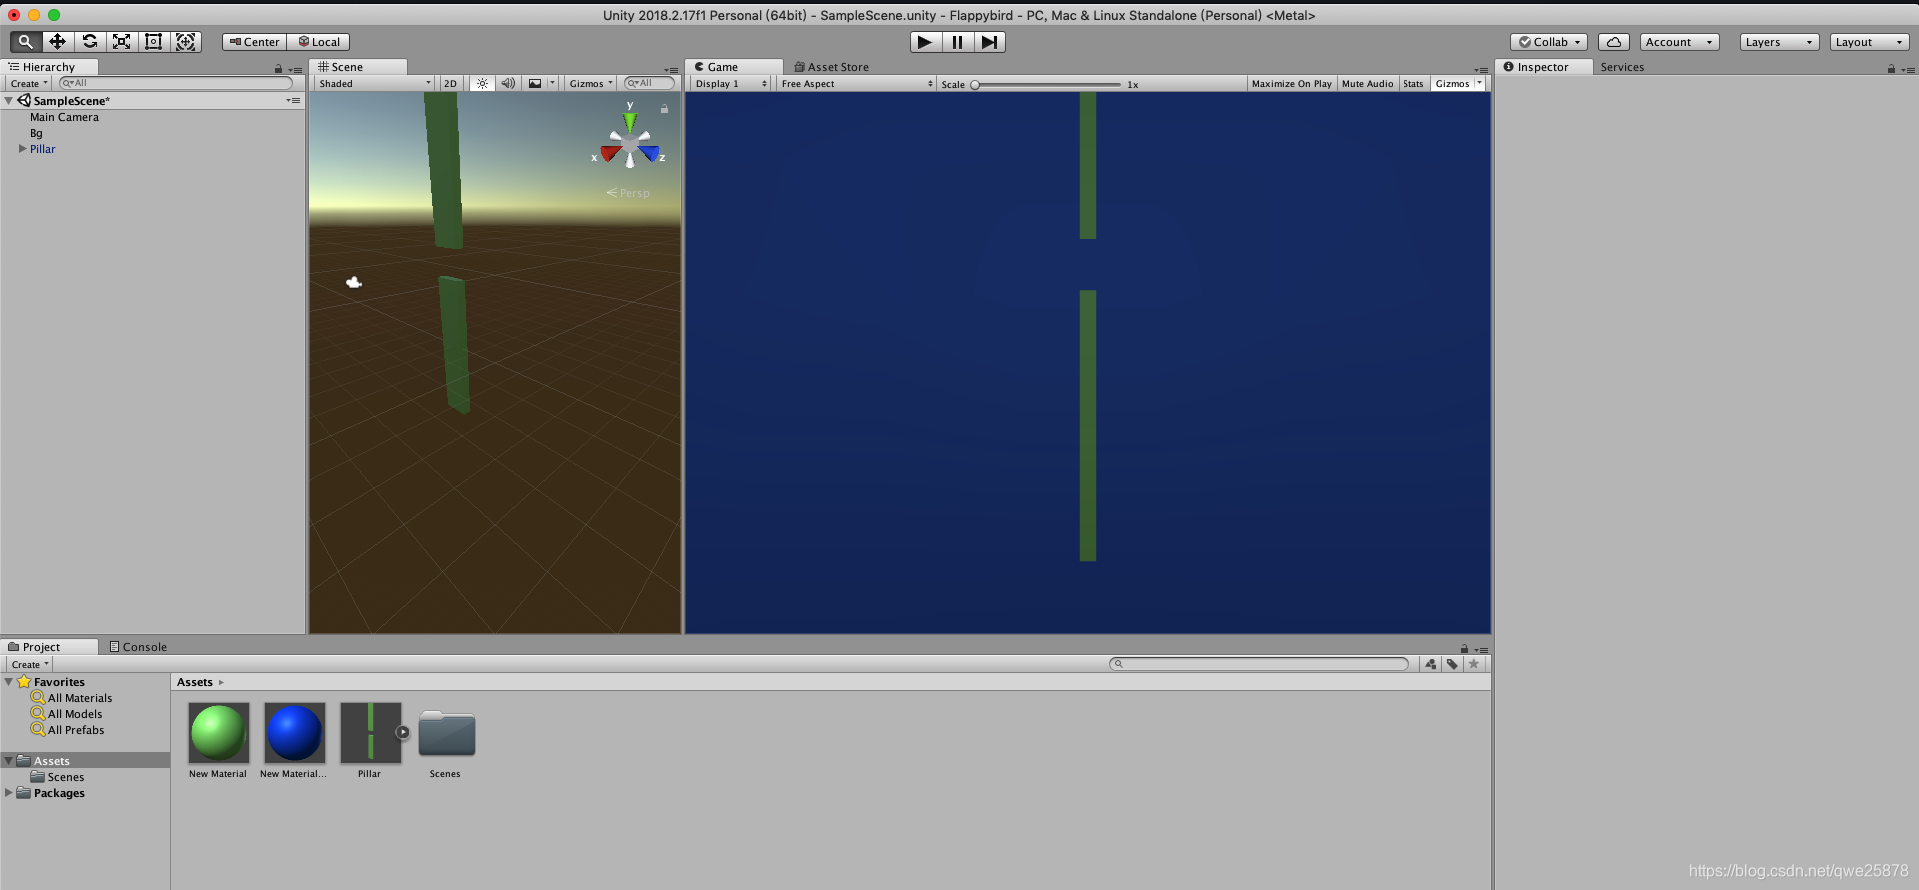The image size is (1919, 890).
Task: Toggle Maximize On Play
Action: coord(1291,84)
